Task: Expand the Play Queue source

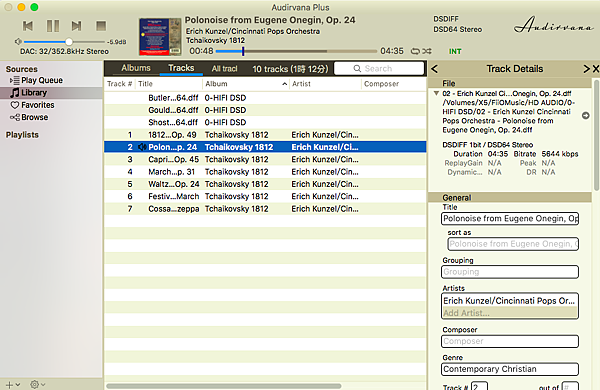Action: coord(11,80)
